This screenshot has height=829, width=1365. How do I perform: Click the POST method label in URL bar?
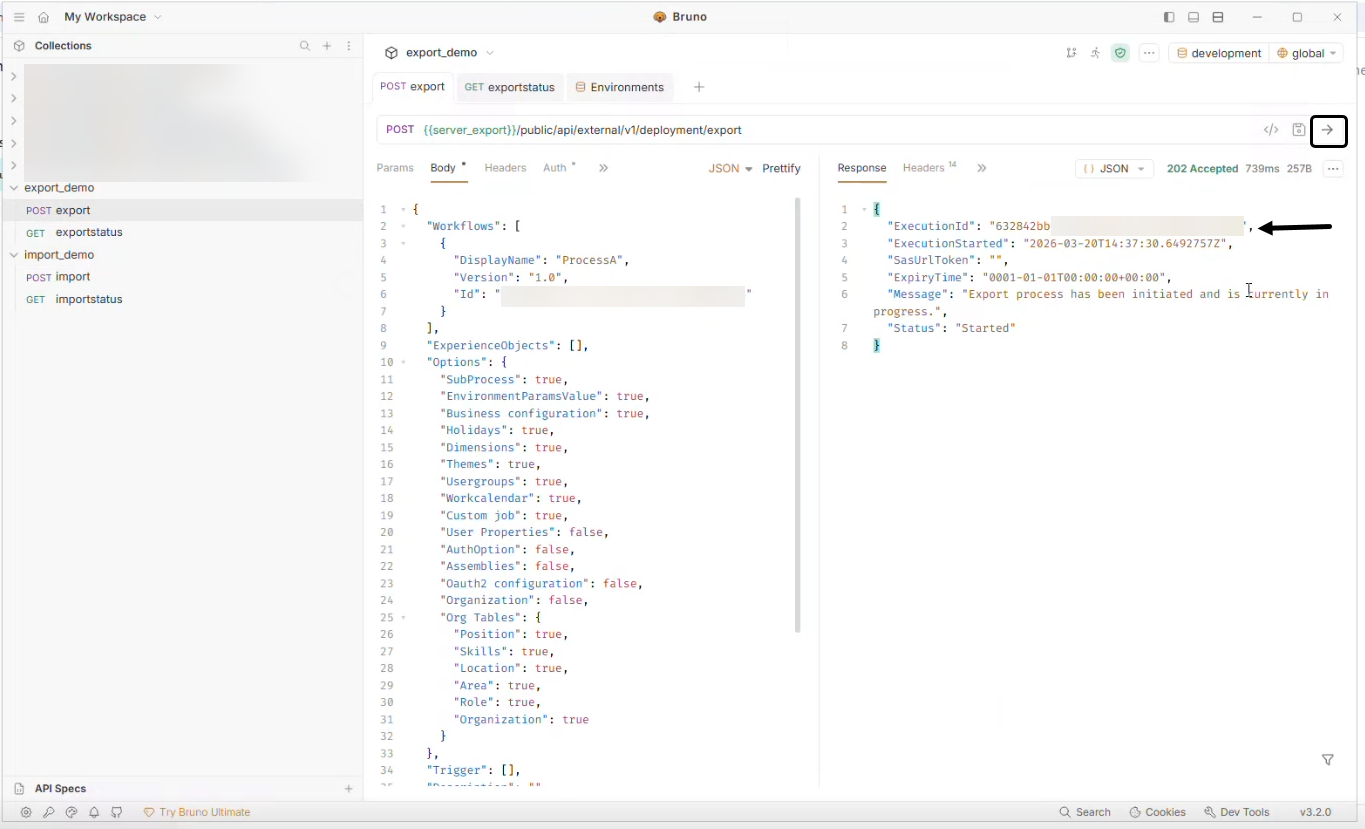[x=400, y=130]
